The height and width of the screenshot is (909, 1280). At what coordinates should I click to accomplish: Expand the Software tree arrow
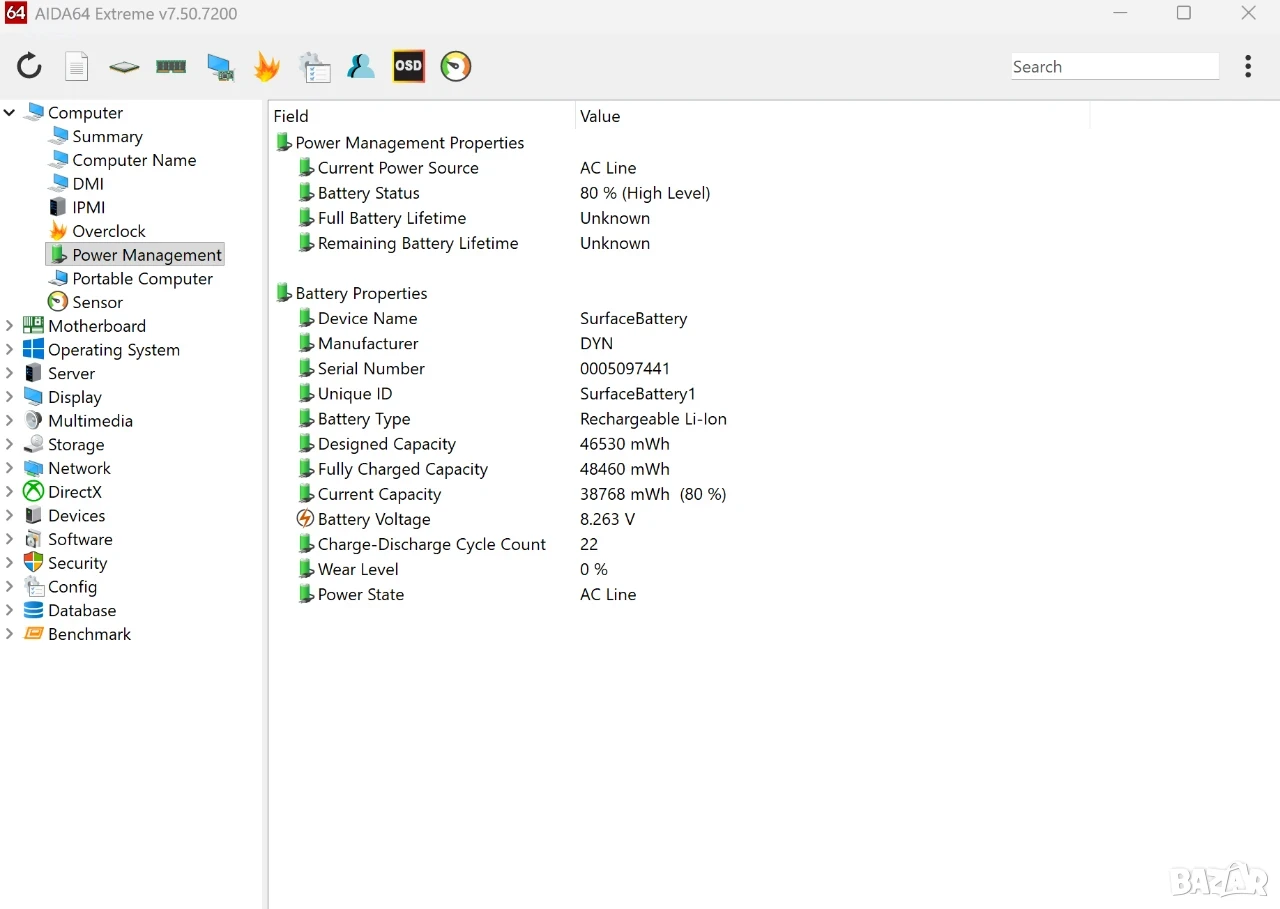click(x=10, y=539)
